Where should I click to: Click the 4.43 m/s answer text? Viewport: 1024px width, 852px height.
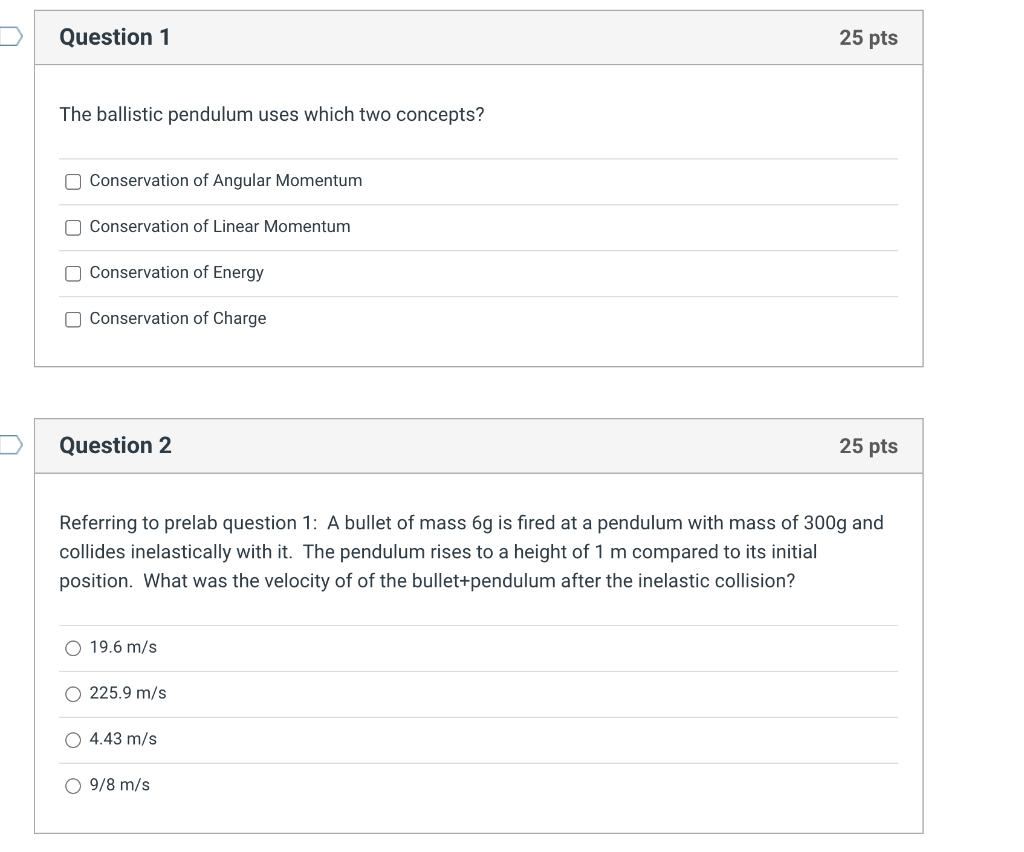coord(123,739)
